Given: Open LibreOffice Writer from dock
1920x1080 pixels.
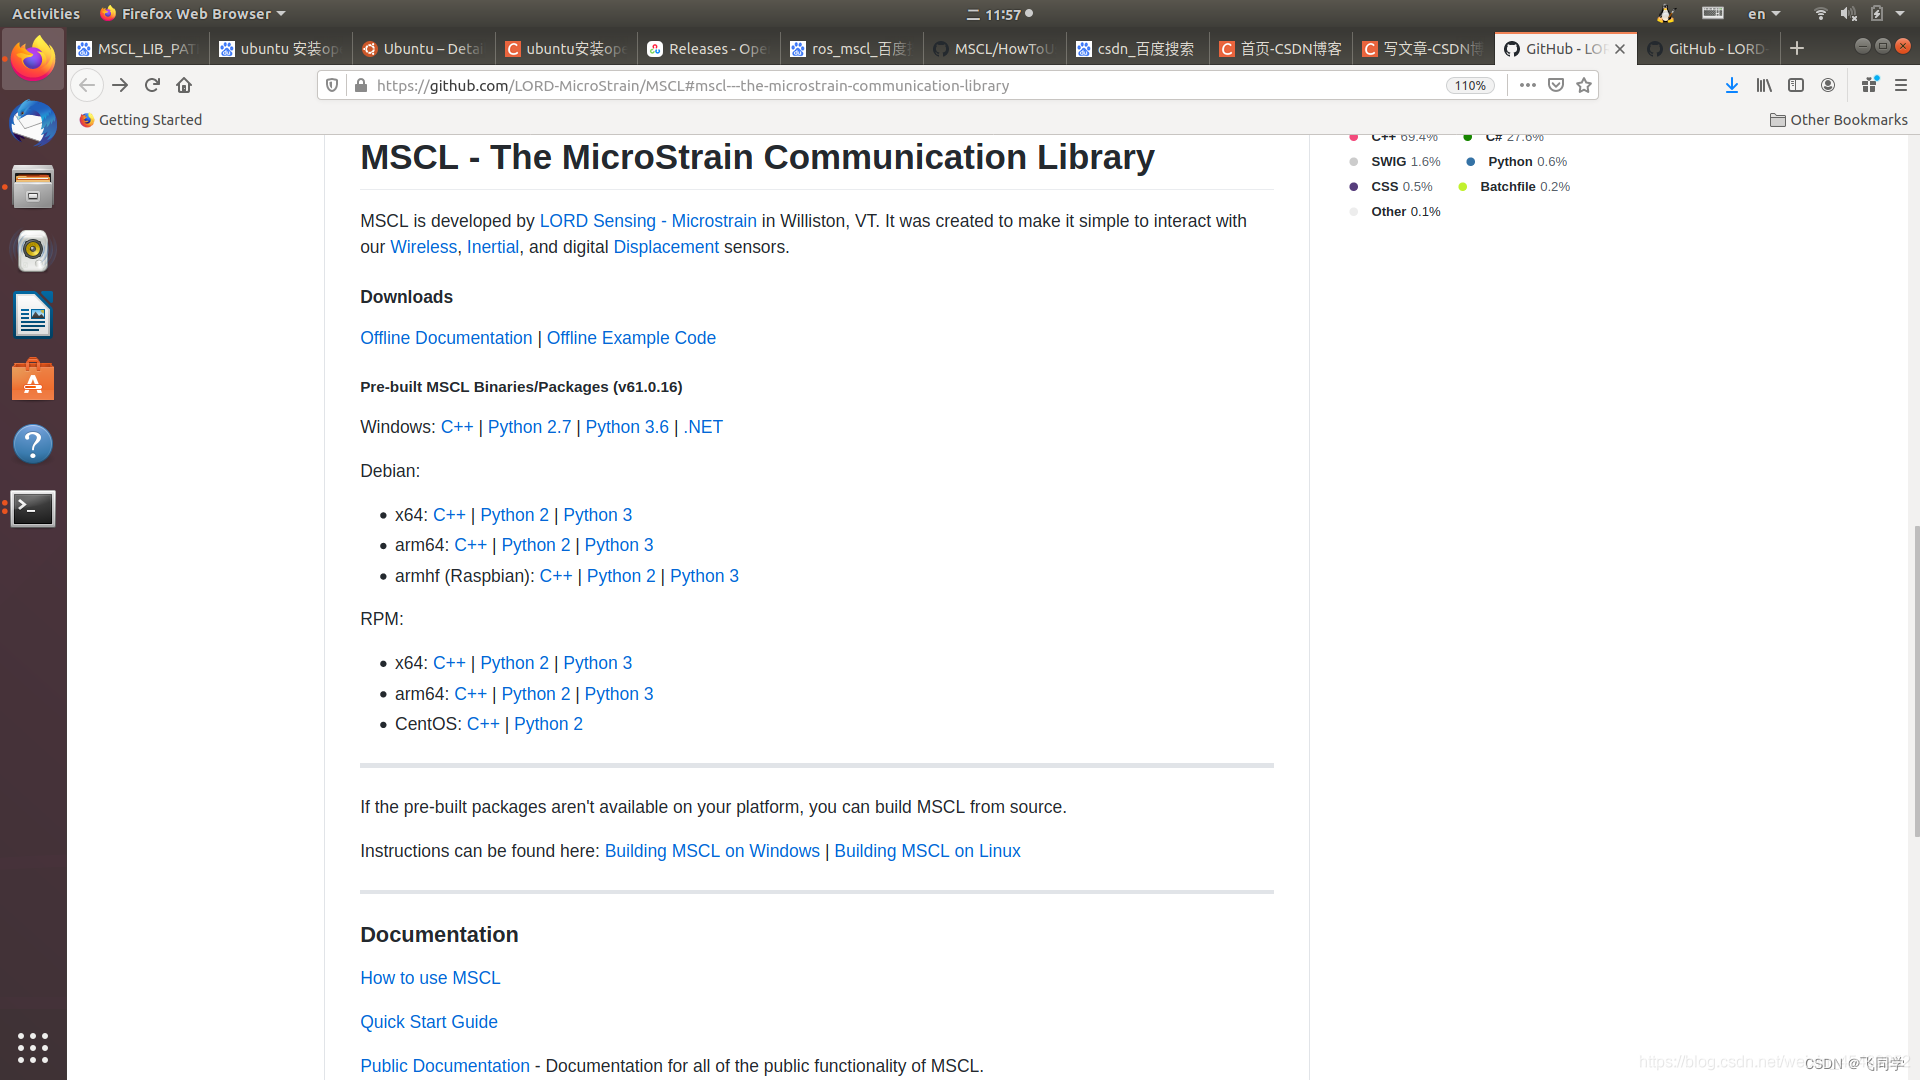Looking at the screenshot, I should (33, 316).
